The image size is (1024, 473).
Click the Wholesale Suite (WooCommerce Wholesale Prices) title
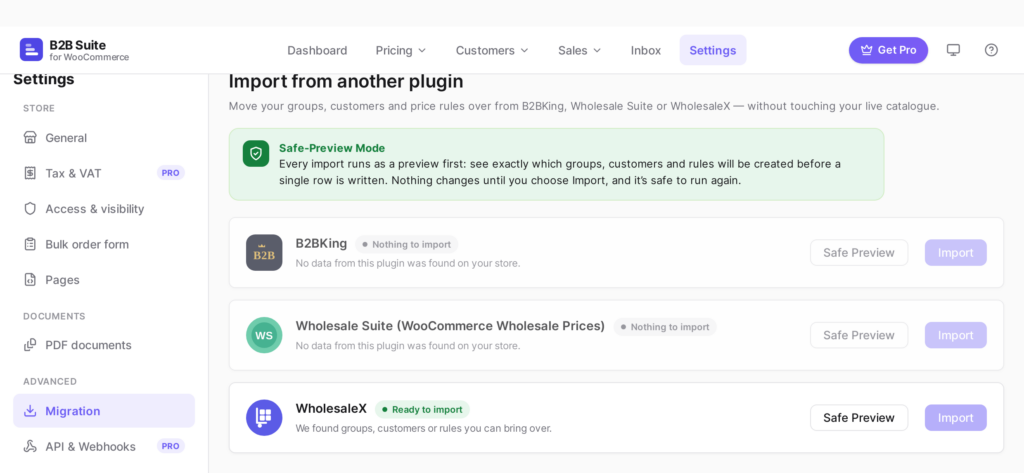(x=450, y=325)
